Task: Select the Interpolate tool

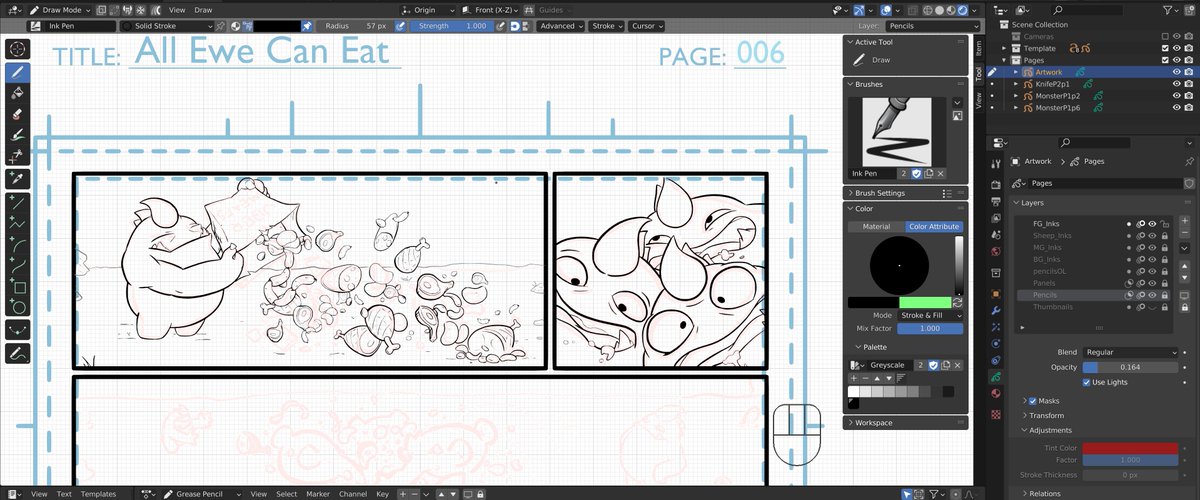Action: tap(18, 330)
